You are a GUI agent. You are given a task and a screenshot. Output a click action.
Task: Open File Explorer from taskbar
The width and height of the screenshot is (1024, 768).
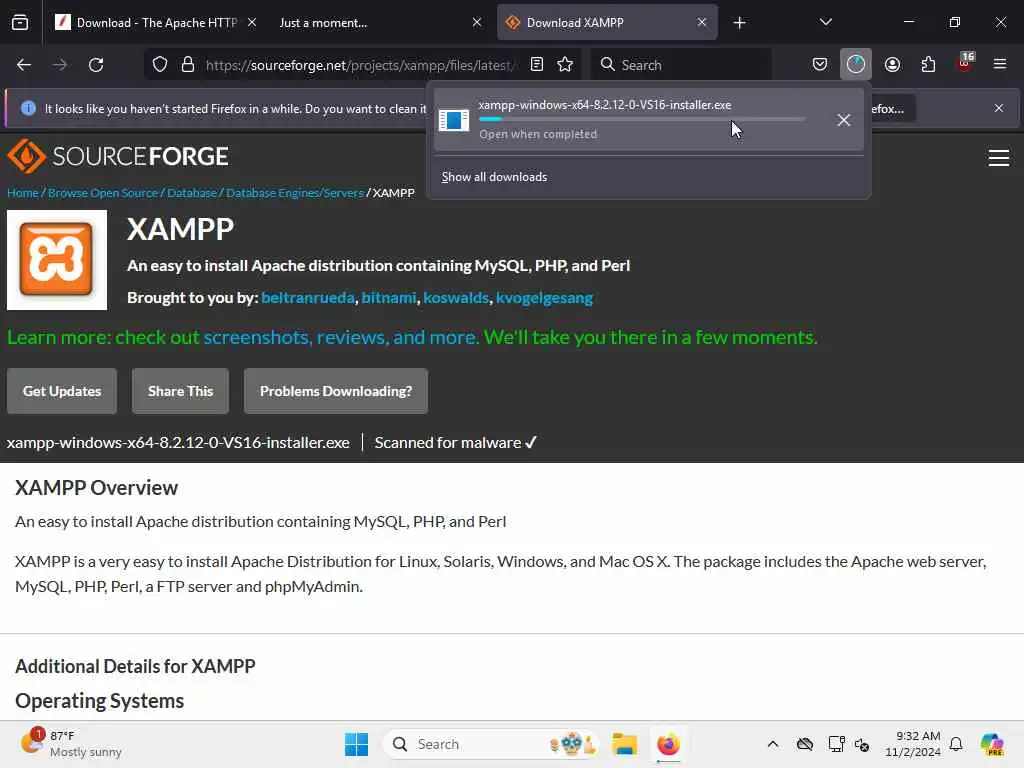[x=624, y=744]
